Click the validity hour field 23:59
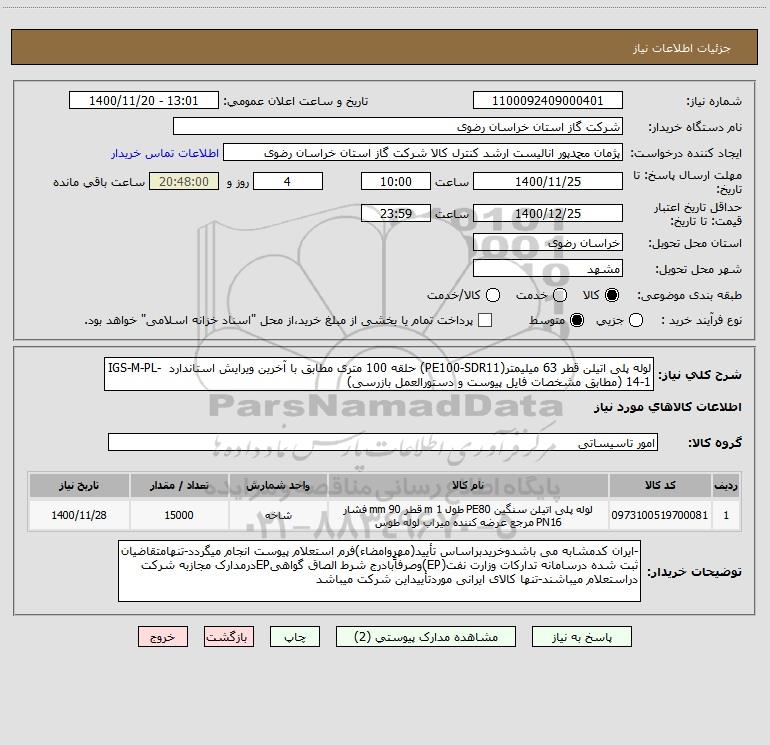Viewport: 770px width, 745px height. [x=396, y=213]
